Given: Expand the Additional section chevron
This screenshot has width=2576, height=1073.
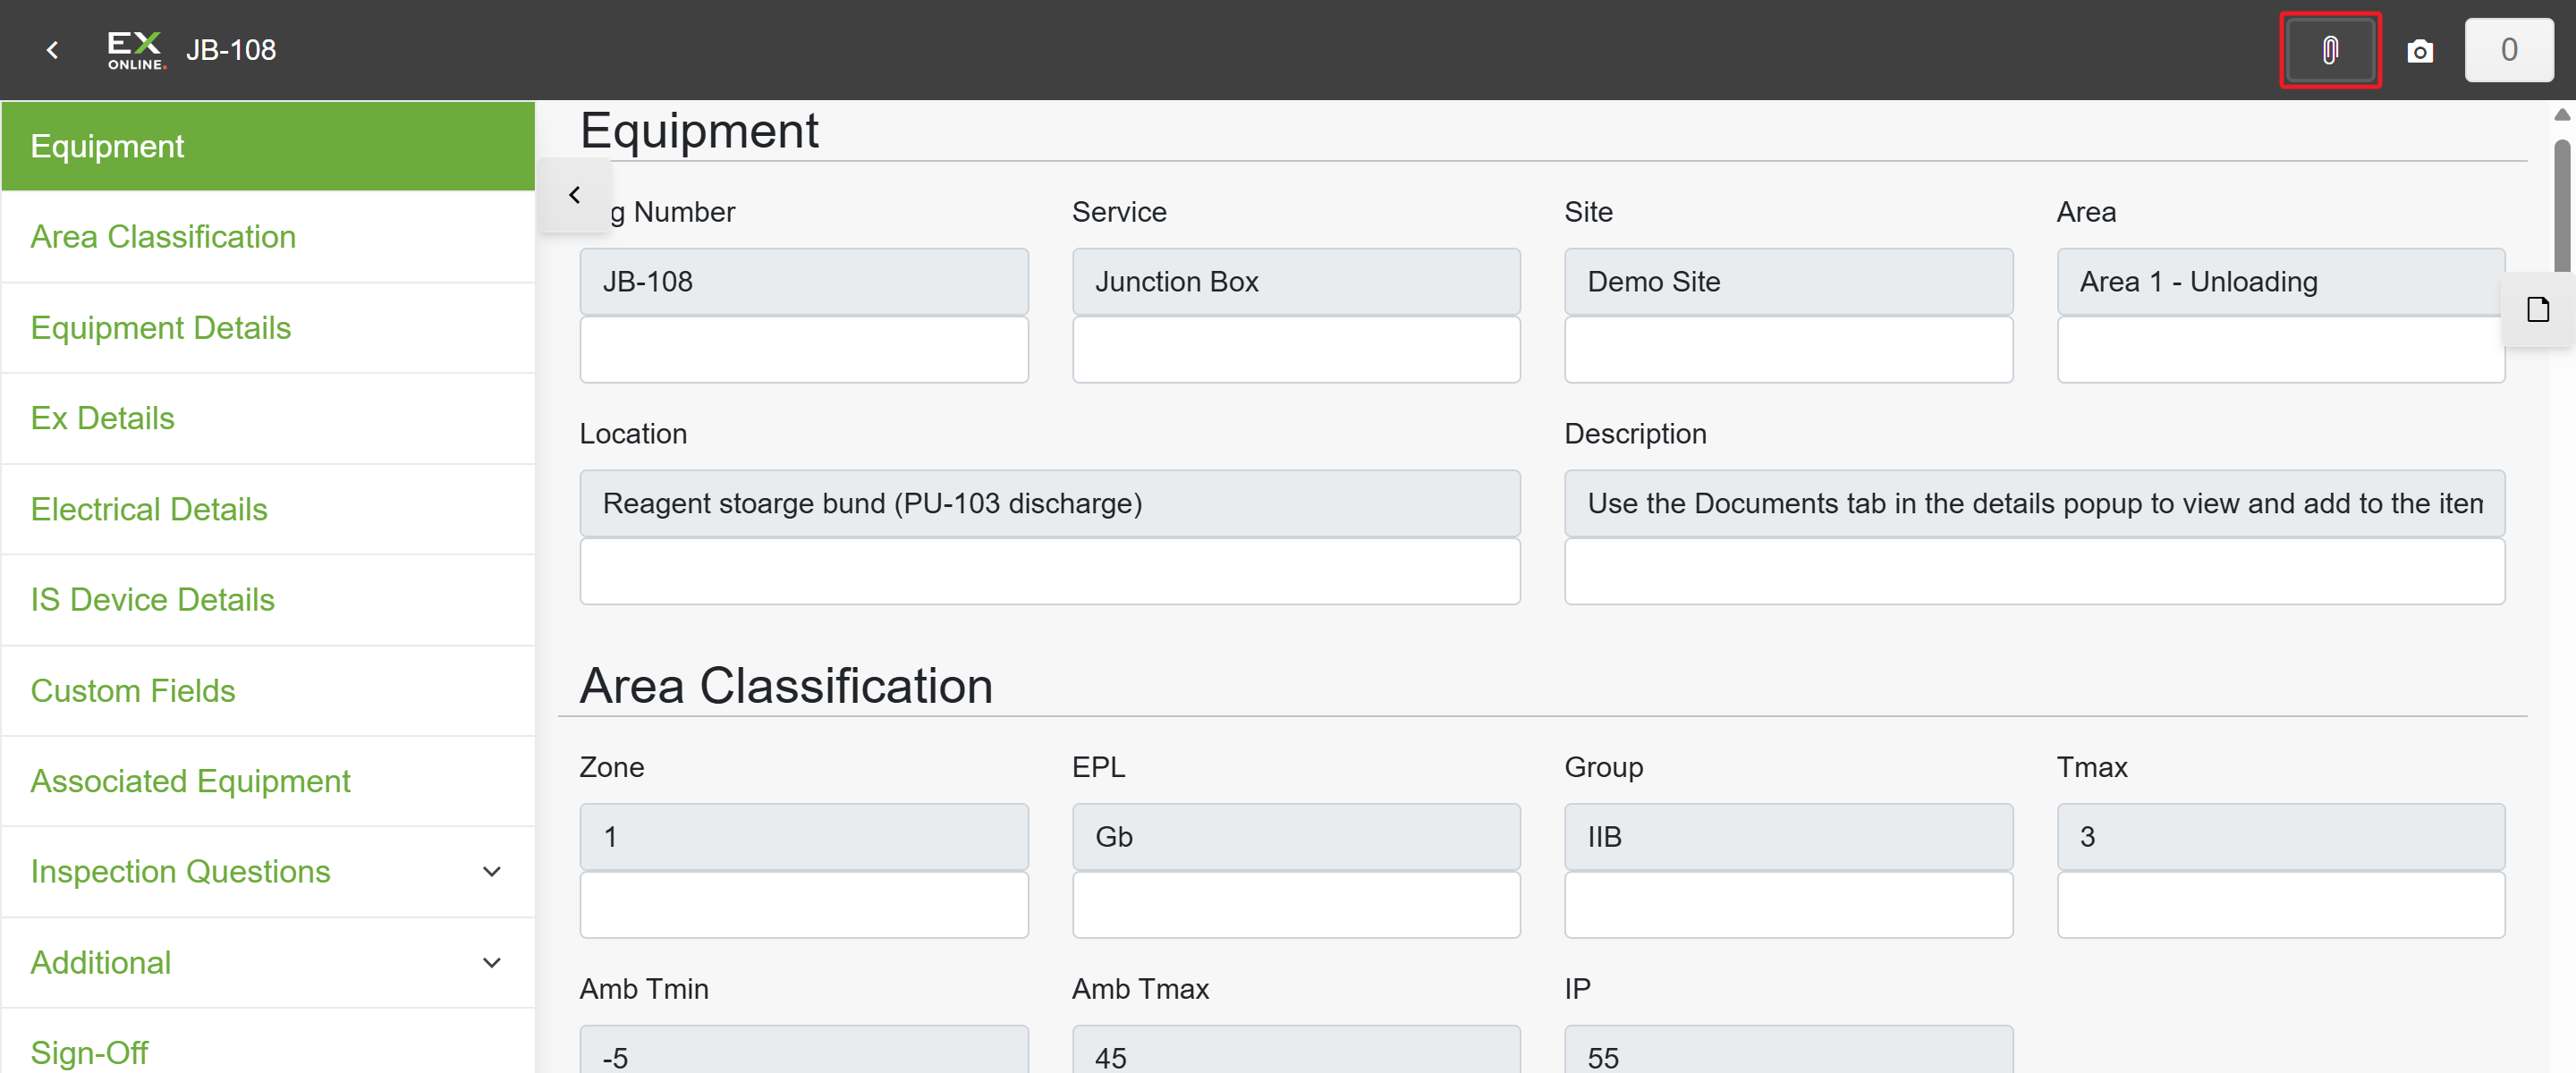Looking at the screenshot, I should point(491,962).
